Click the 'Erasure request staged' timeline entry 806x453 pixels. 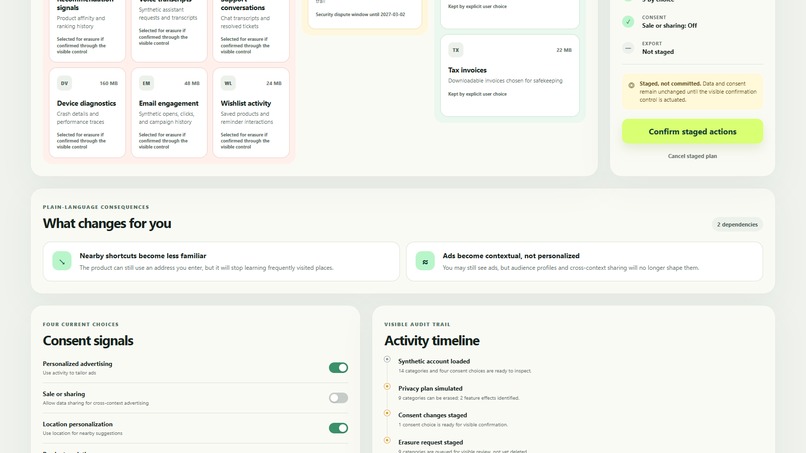coord(462,446)
